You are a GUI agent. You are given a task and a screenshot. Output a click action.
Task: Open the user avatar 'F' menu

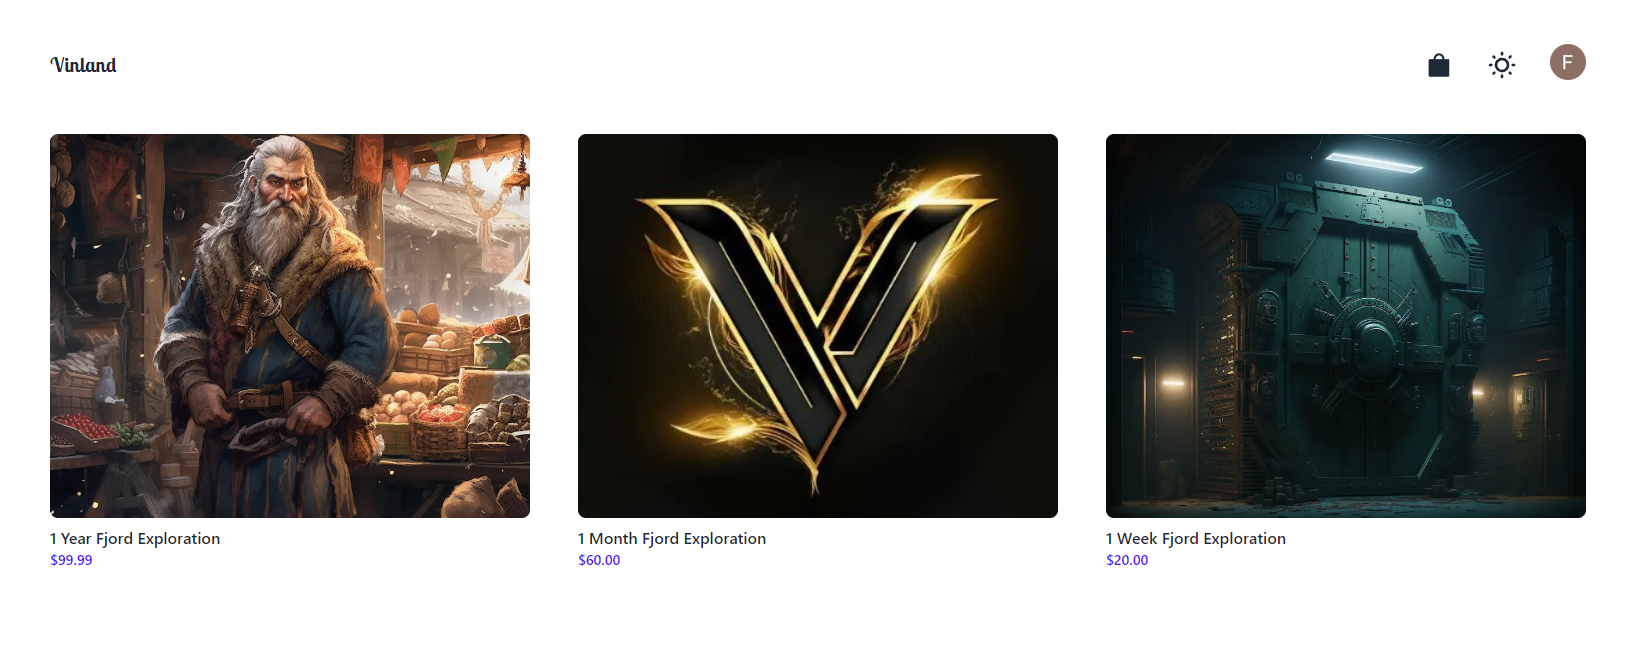[x=1567, y=62]
